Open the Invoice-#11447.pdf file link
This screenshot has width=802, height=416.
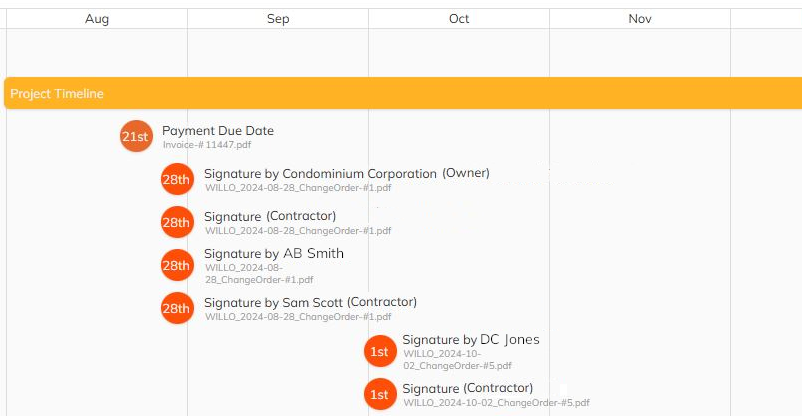(x=207, y=145)
